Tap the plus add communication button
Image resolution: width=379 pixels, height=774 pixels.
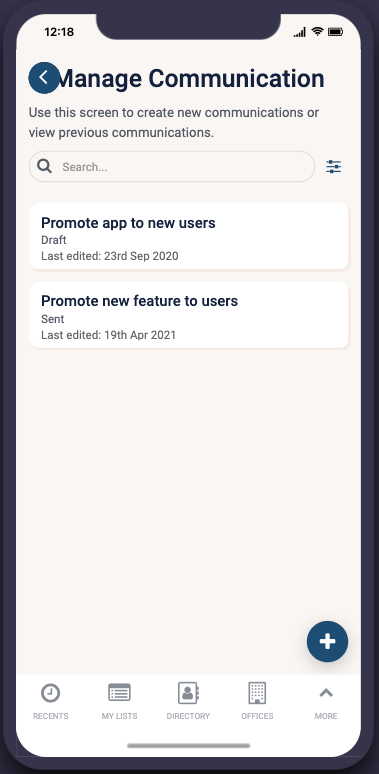(x=327, y=641)
